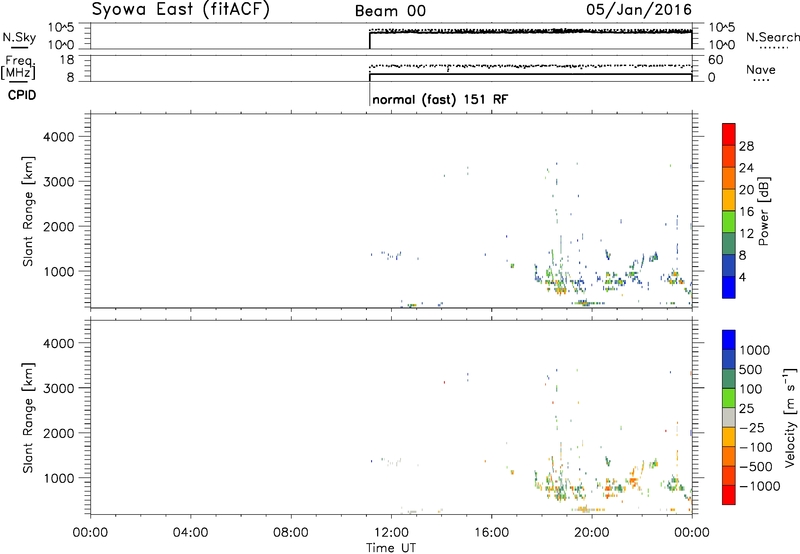Click the '1000' velocity colorbar tick label

[x=755, y=350]
